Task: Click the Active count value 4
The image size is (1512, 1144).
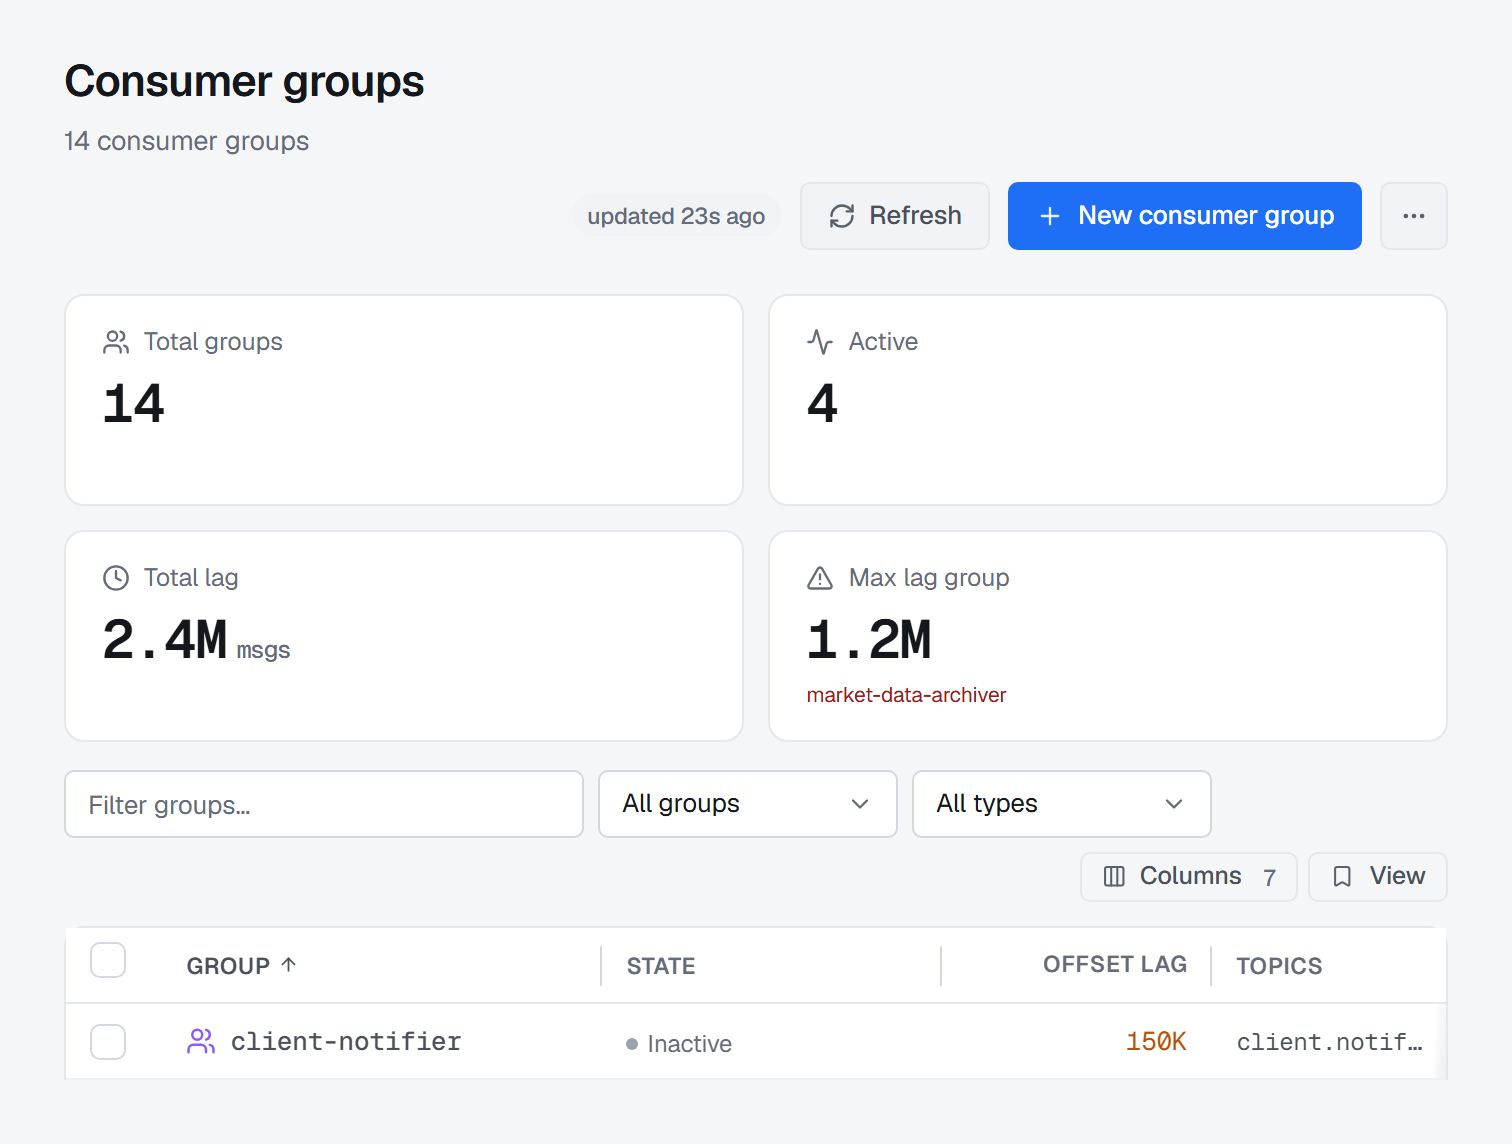Action: click(822, 404)
